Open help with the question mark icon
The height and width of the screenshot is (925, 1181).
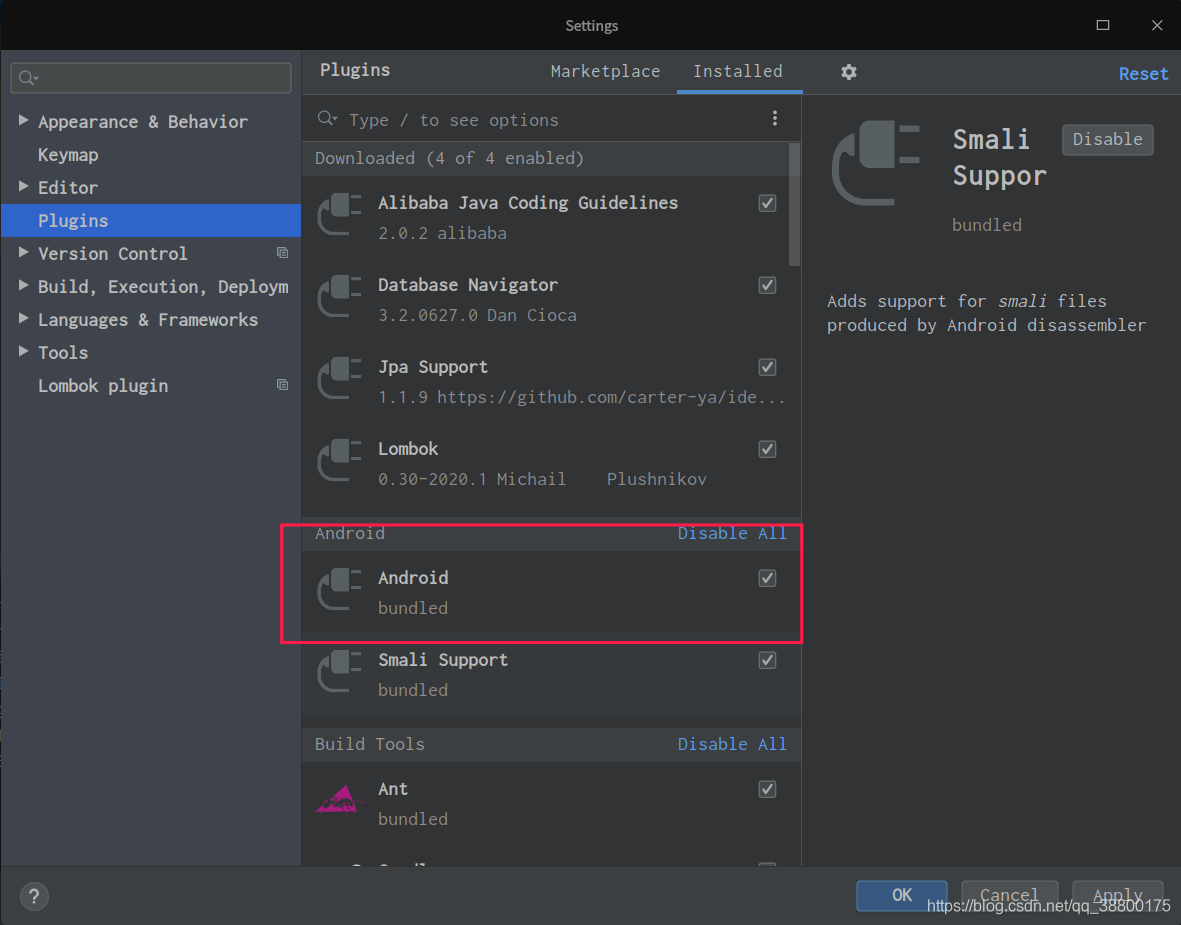[35, 896]
